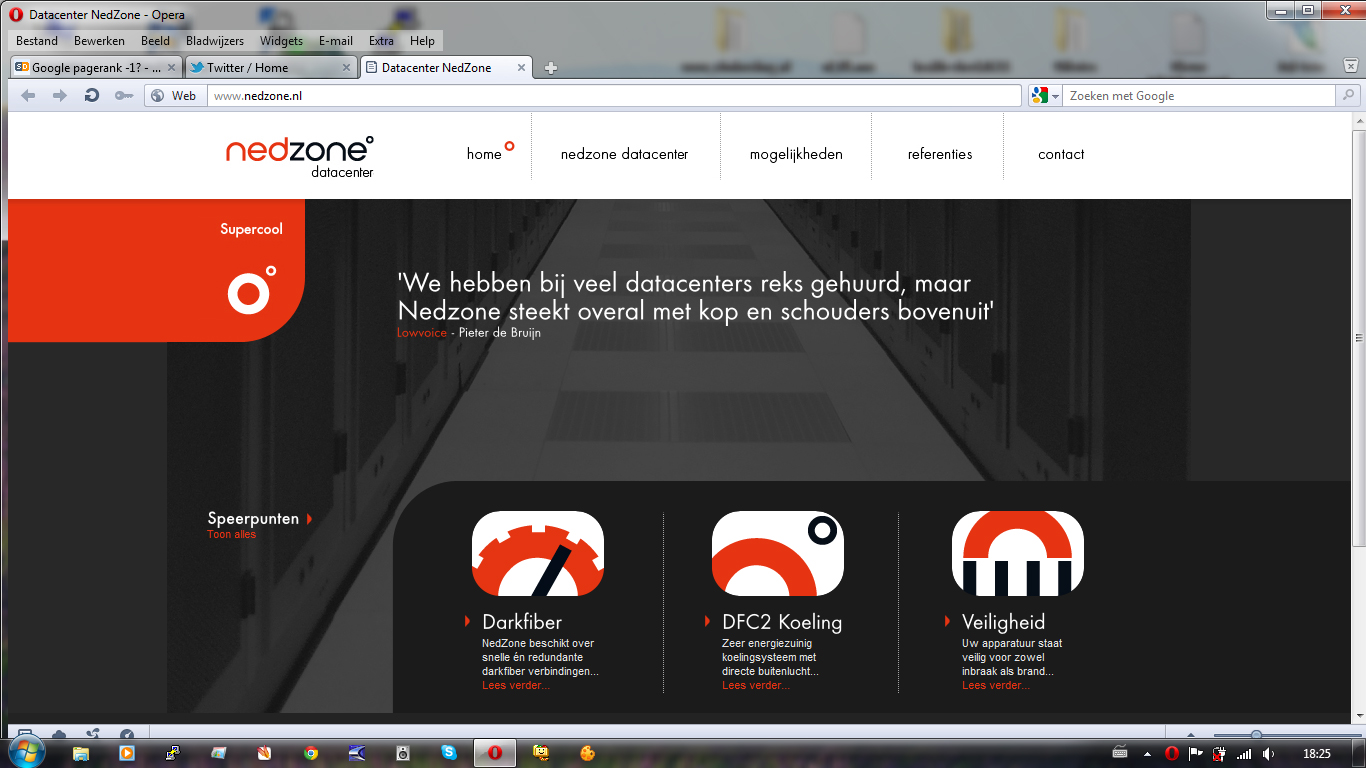Click the Darkfiber gauge icon
This screenshot has width=1366, height=768.
537,553
